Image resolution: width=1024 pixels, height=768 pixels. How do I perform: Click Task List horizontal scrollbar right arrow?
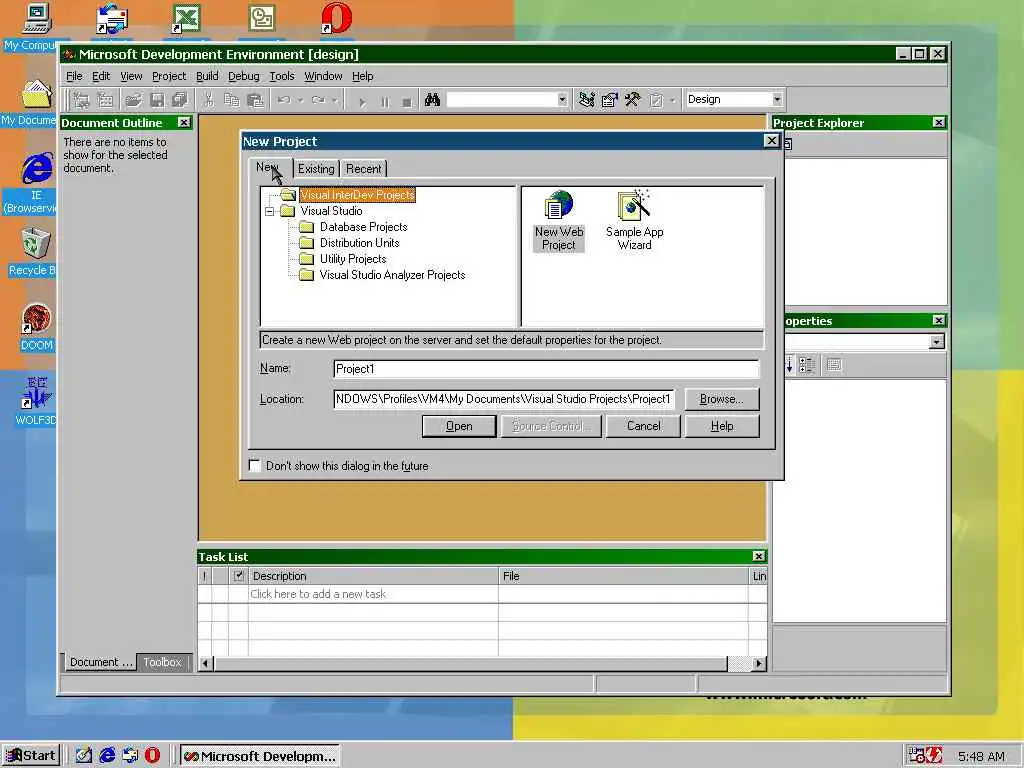coord(758,664)
